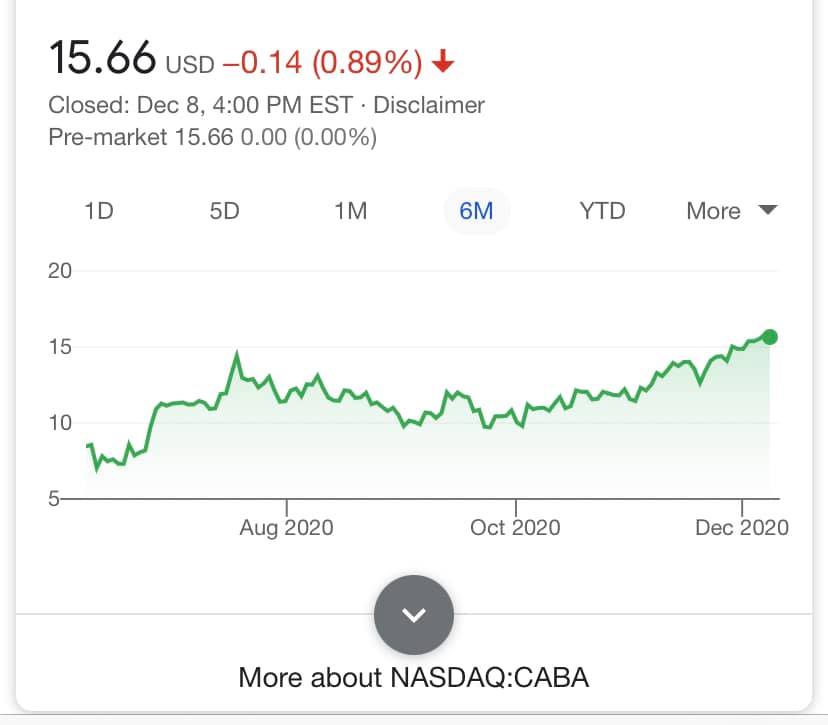The height and width of the screenshot is (725, 828).
Task: Click the Pre-market 15.66 quote line
Action: (x=212, y=137)
